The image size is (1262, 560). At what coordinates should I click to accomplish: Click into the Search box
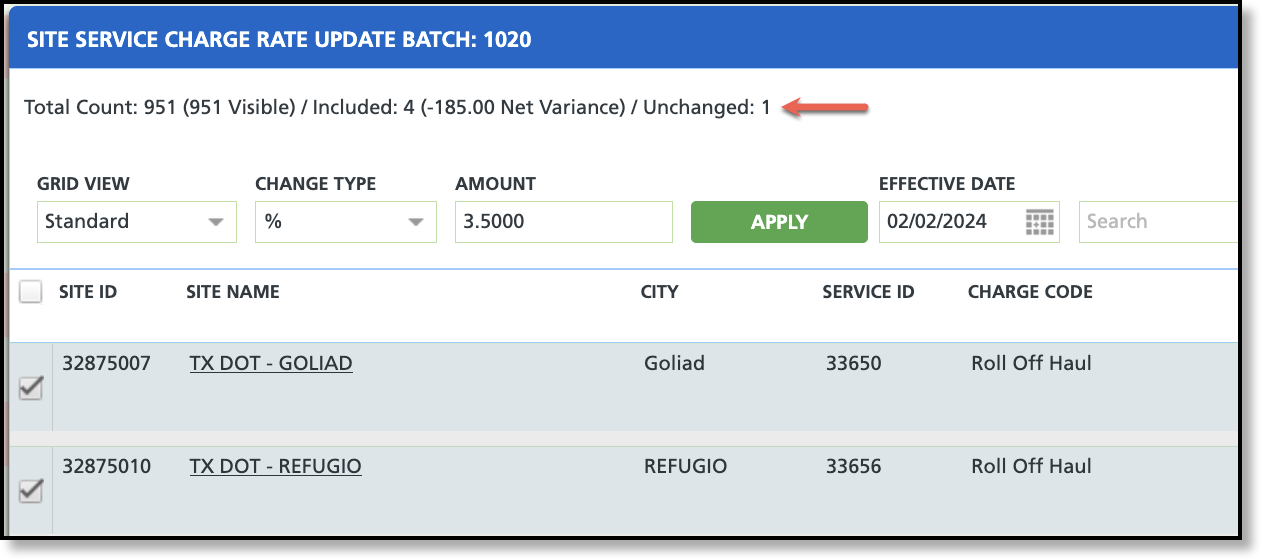1158,222
